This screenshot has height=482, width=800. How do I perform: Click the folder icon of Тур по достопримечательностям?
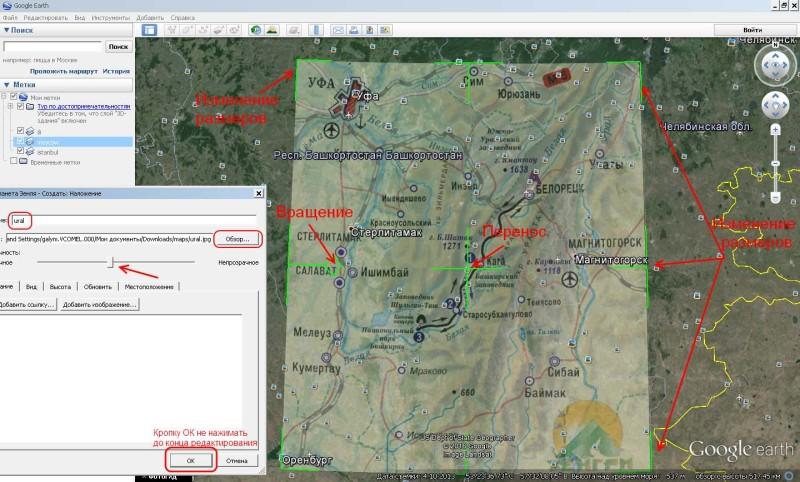pyautogui.click(x=30, y=107)
